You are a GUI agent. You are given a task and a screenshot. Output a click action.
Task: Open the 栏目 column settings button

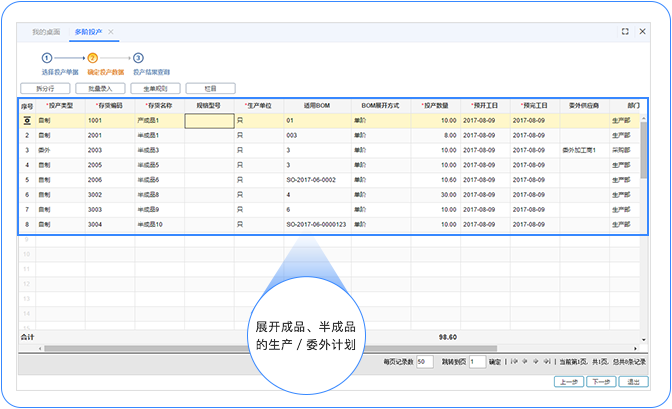(210, 88)
